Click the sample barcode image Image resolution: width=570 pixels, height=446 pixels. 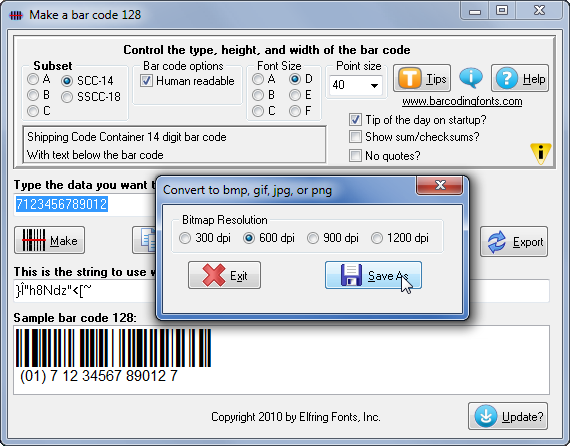[x=113, y=348]
